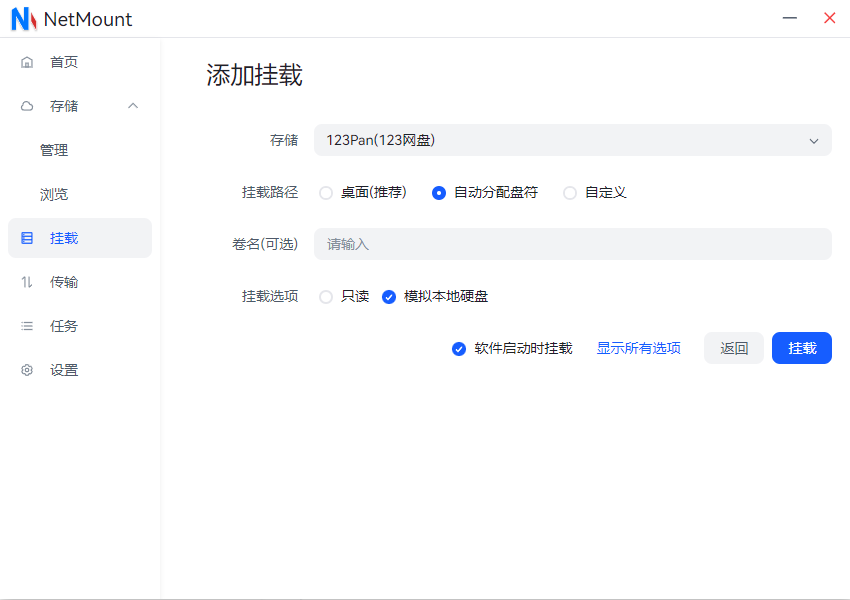Open 浏览 in the sidebar
850x600 pixels.
54,194
